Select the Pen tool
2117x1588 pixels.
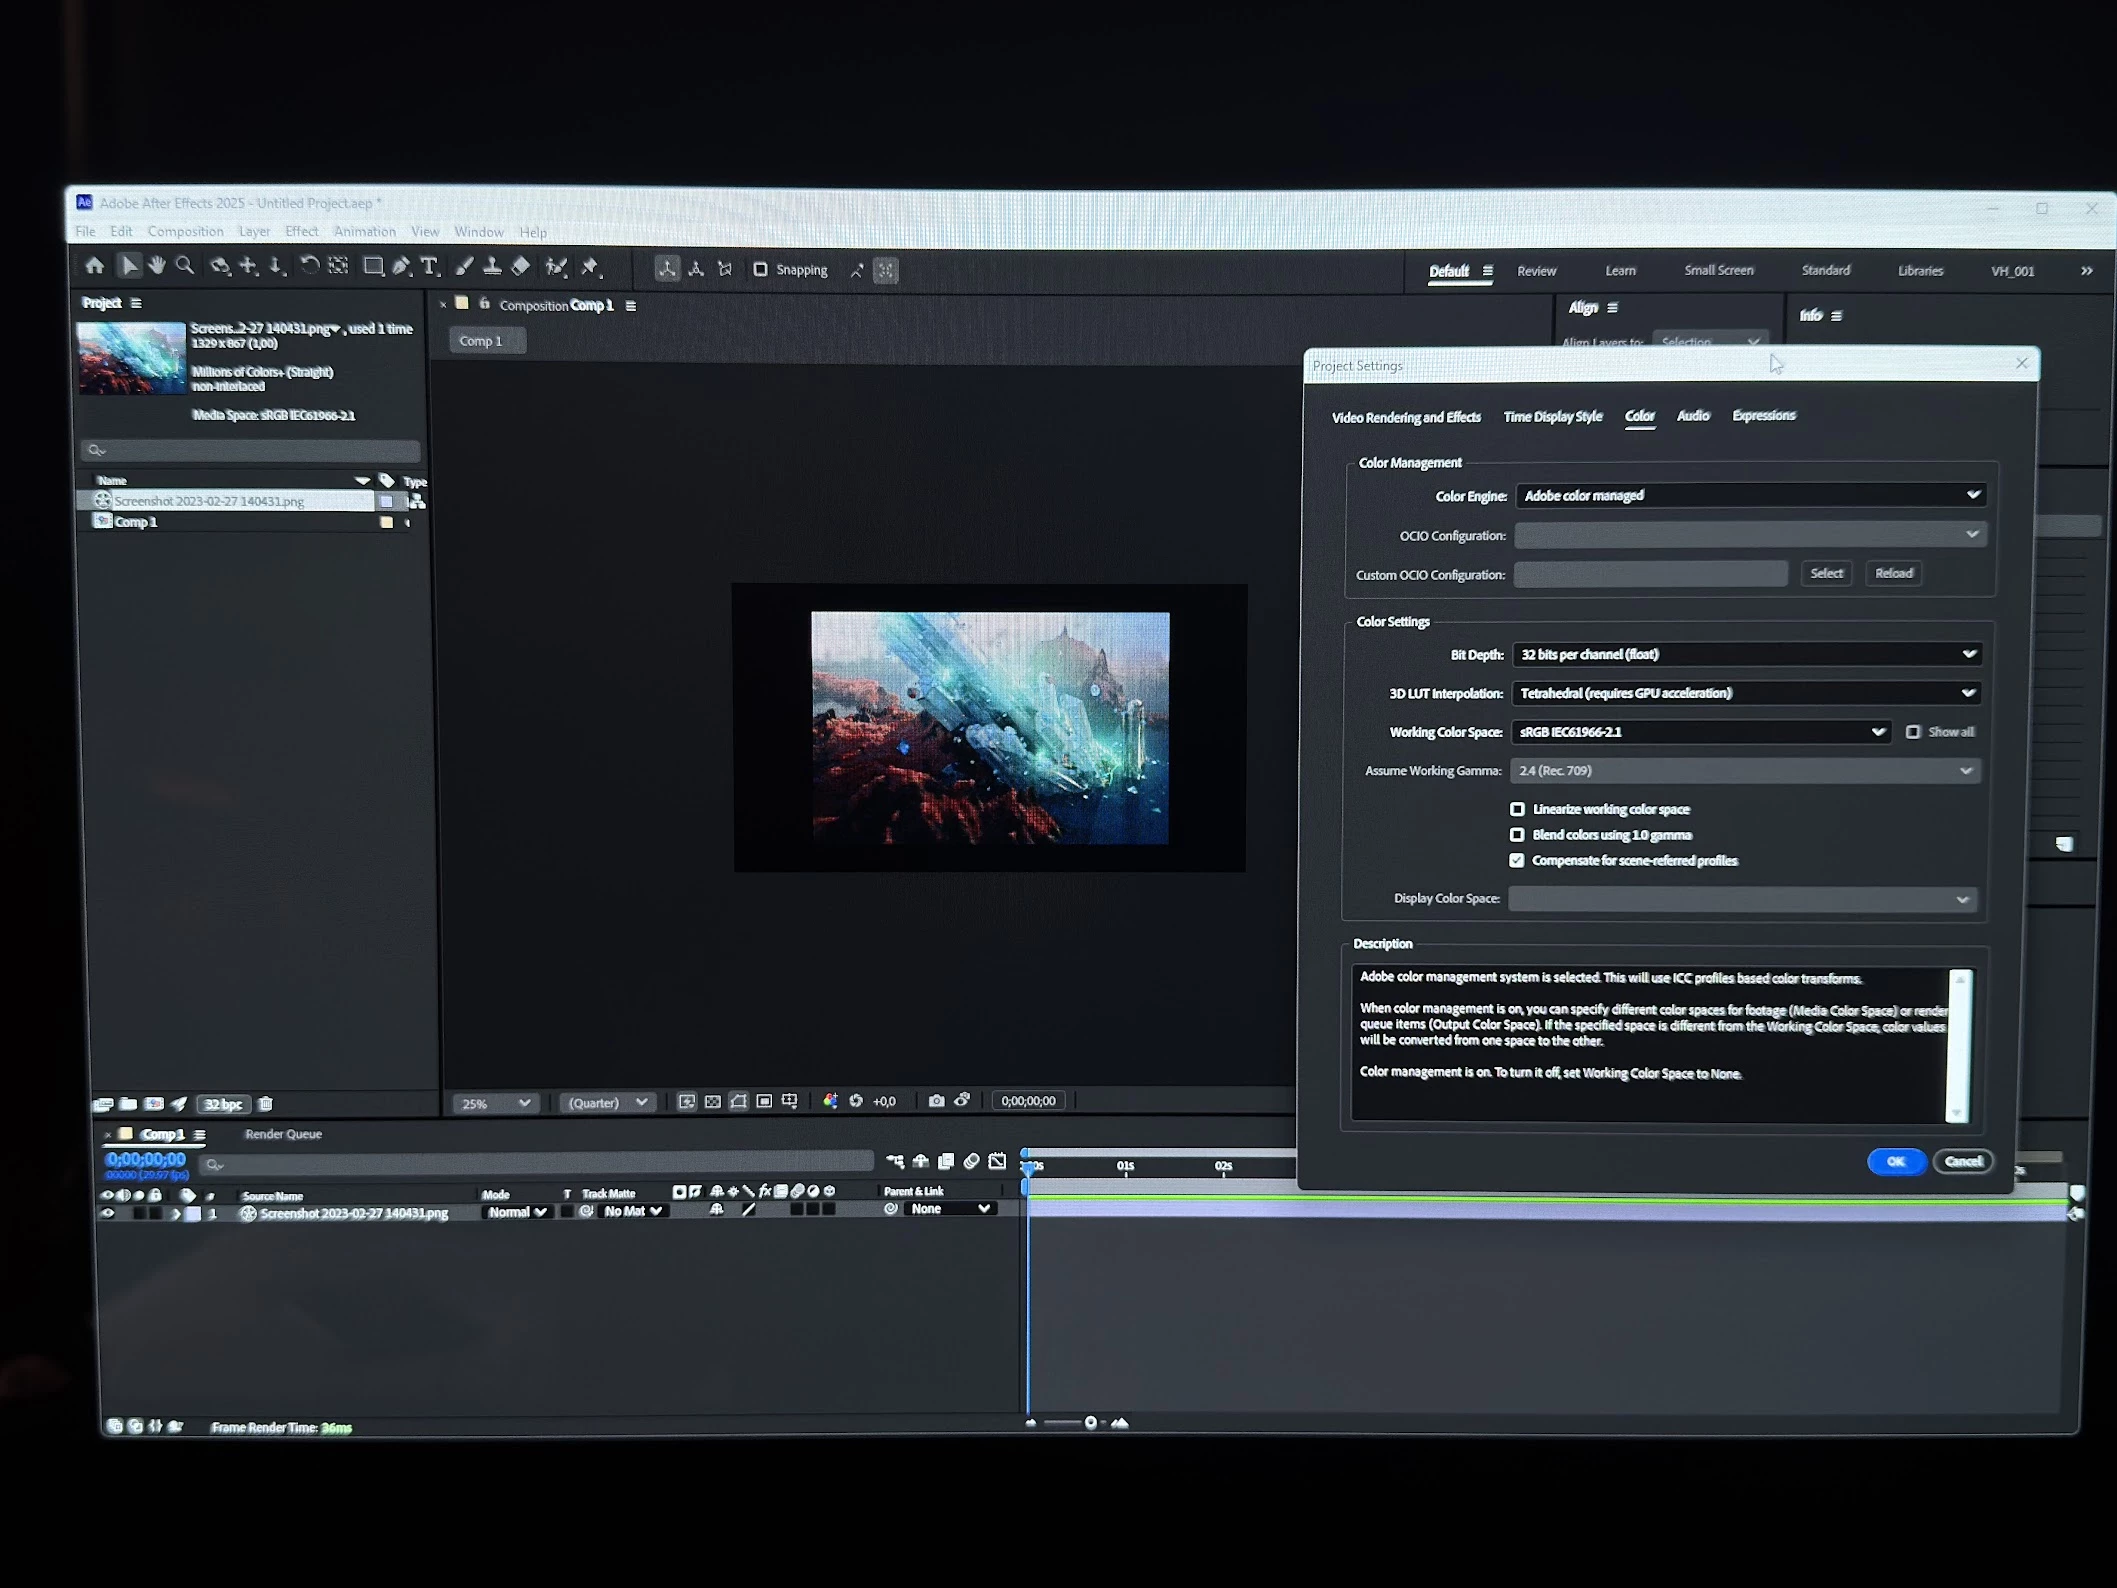tap(401, 267)
